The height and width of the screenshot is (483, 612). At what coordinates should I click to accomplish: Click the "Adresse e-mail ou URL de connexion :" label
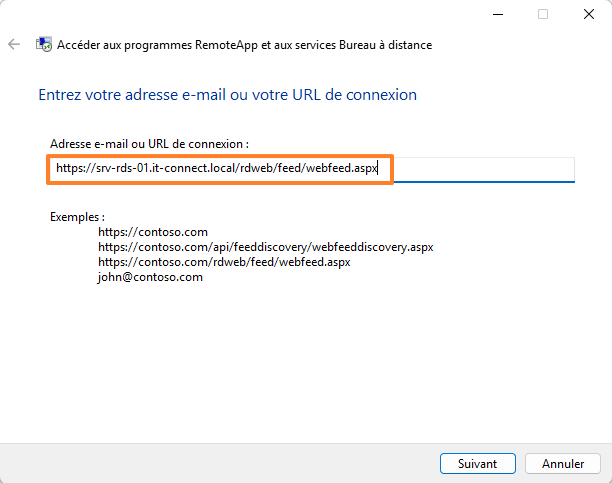coord(149,144)
